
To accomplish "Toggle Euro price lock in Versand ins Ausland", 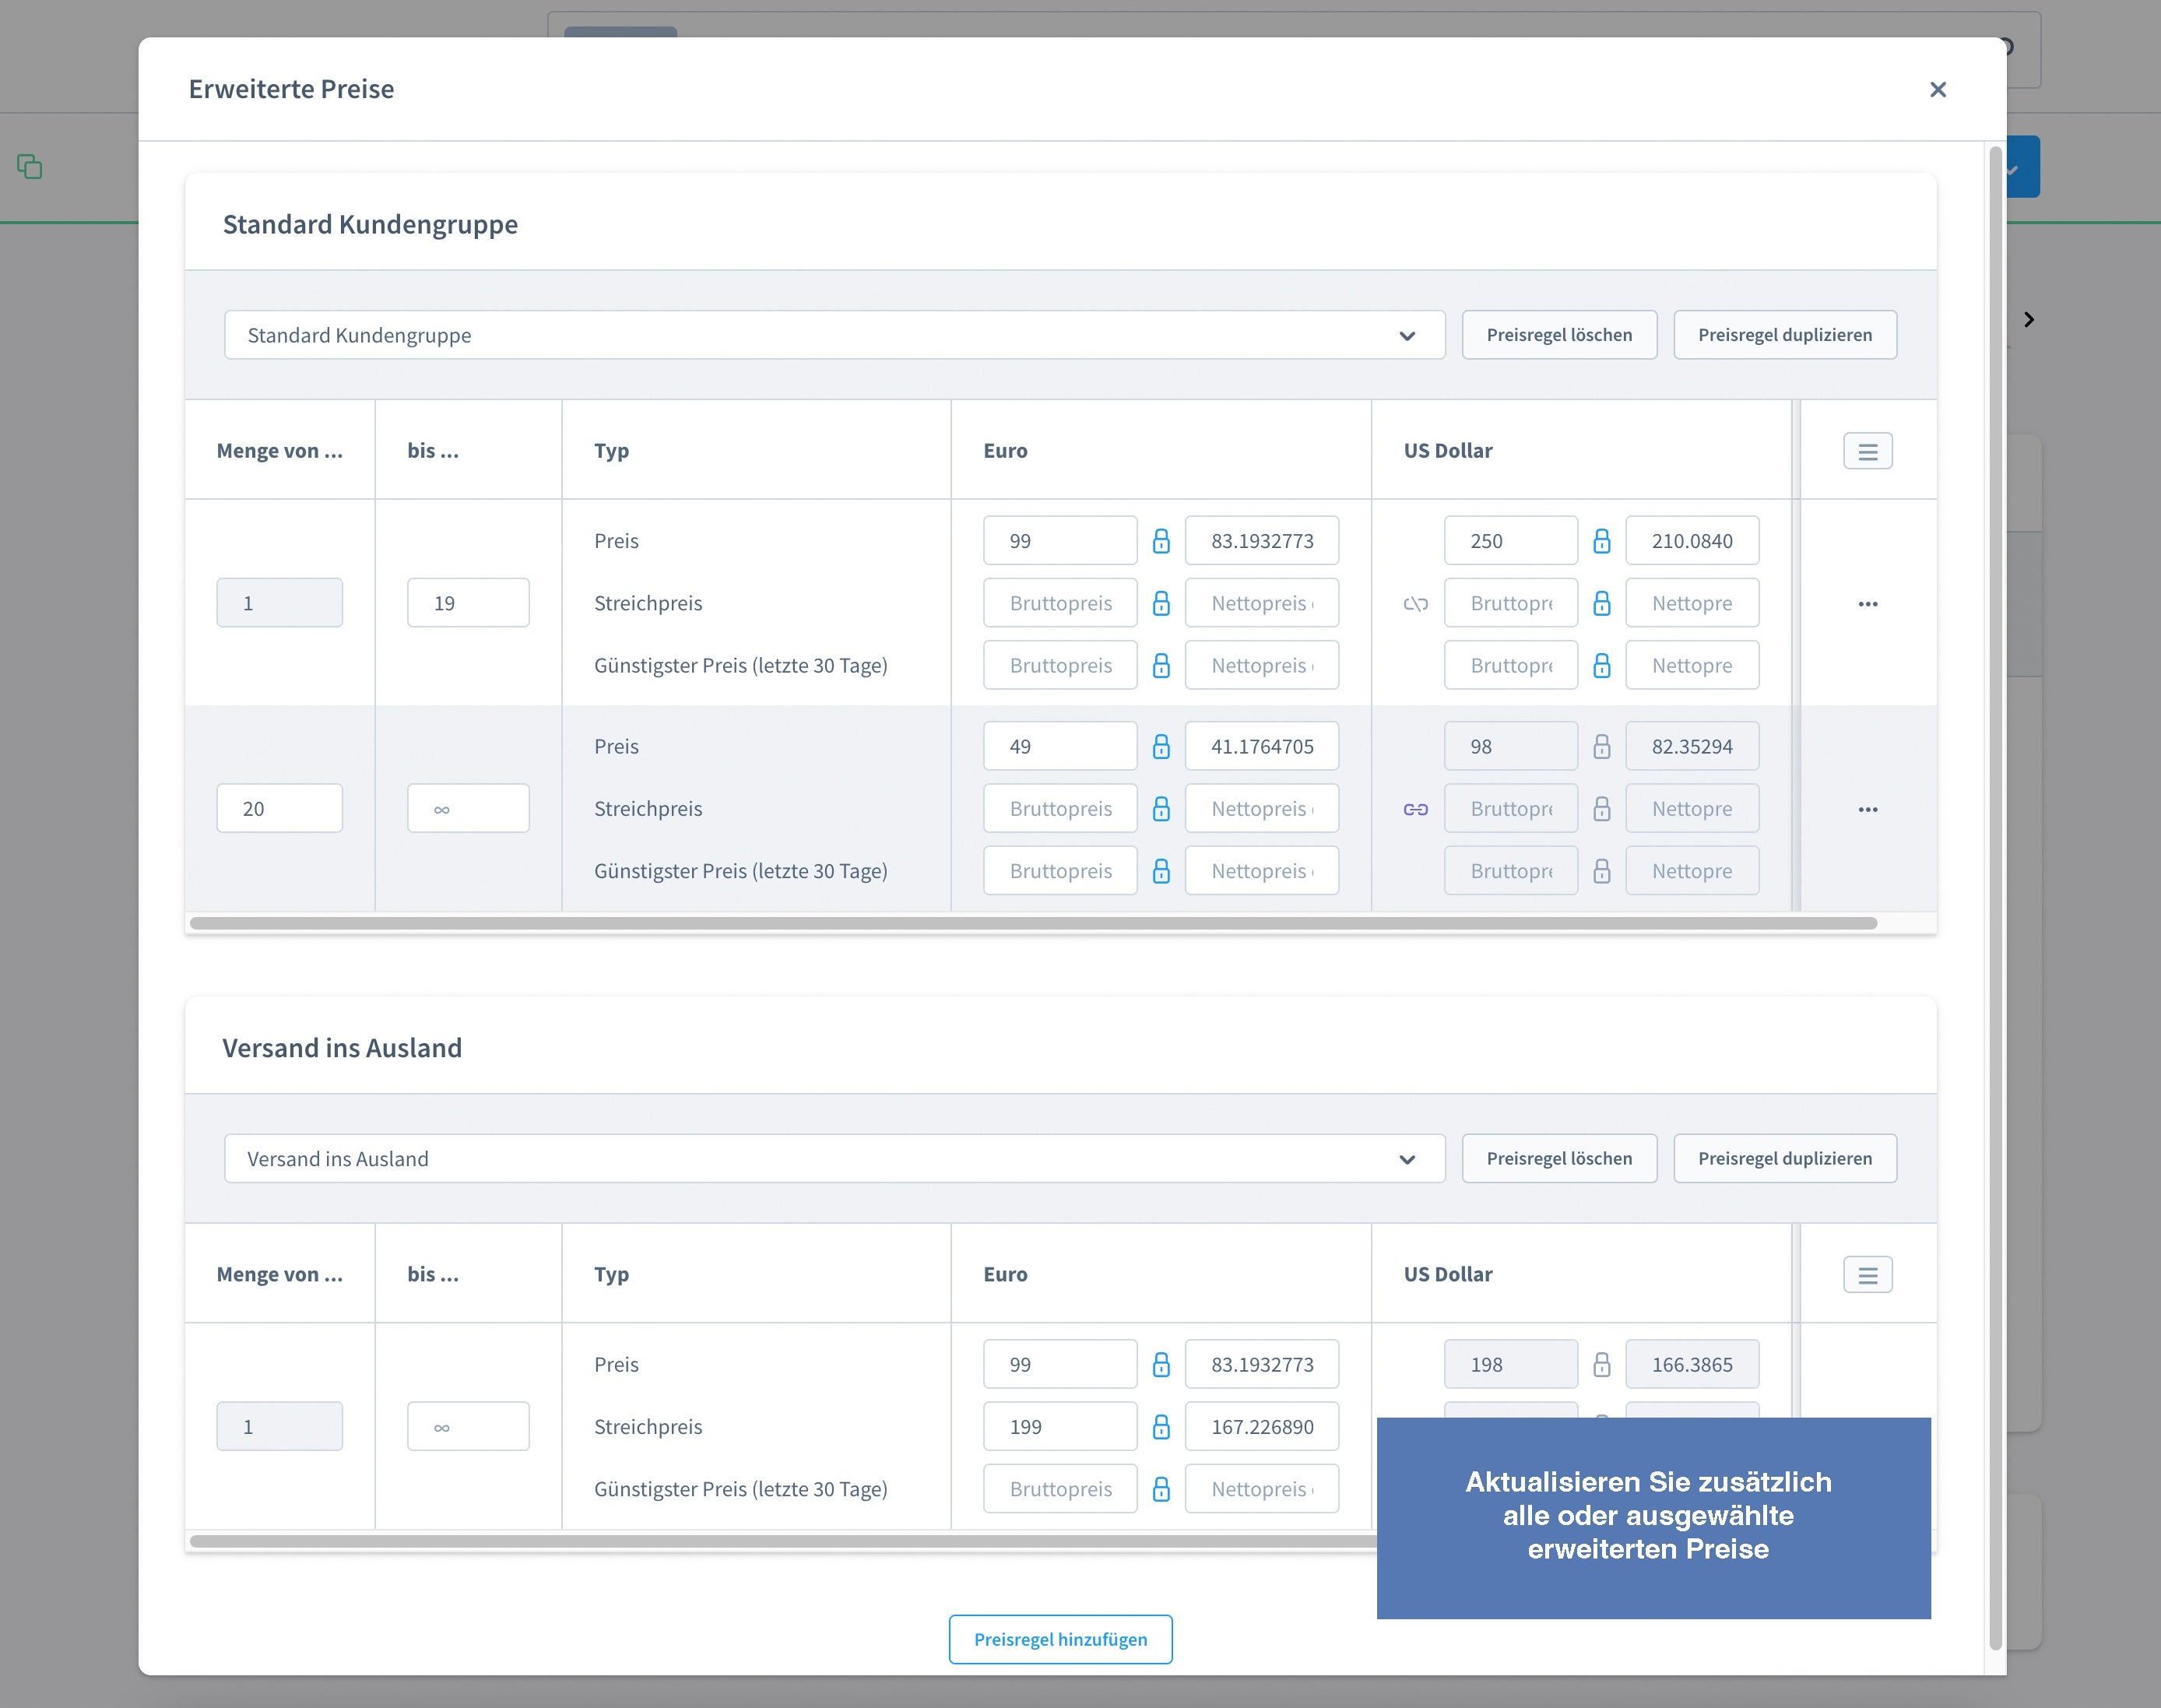I will pyautogui.click(x=1161, y=1364).
